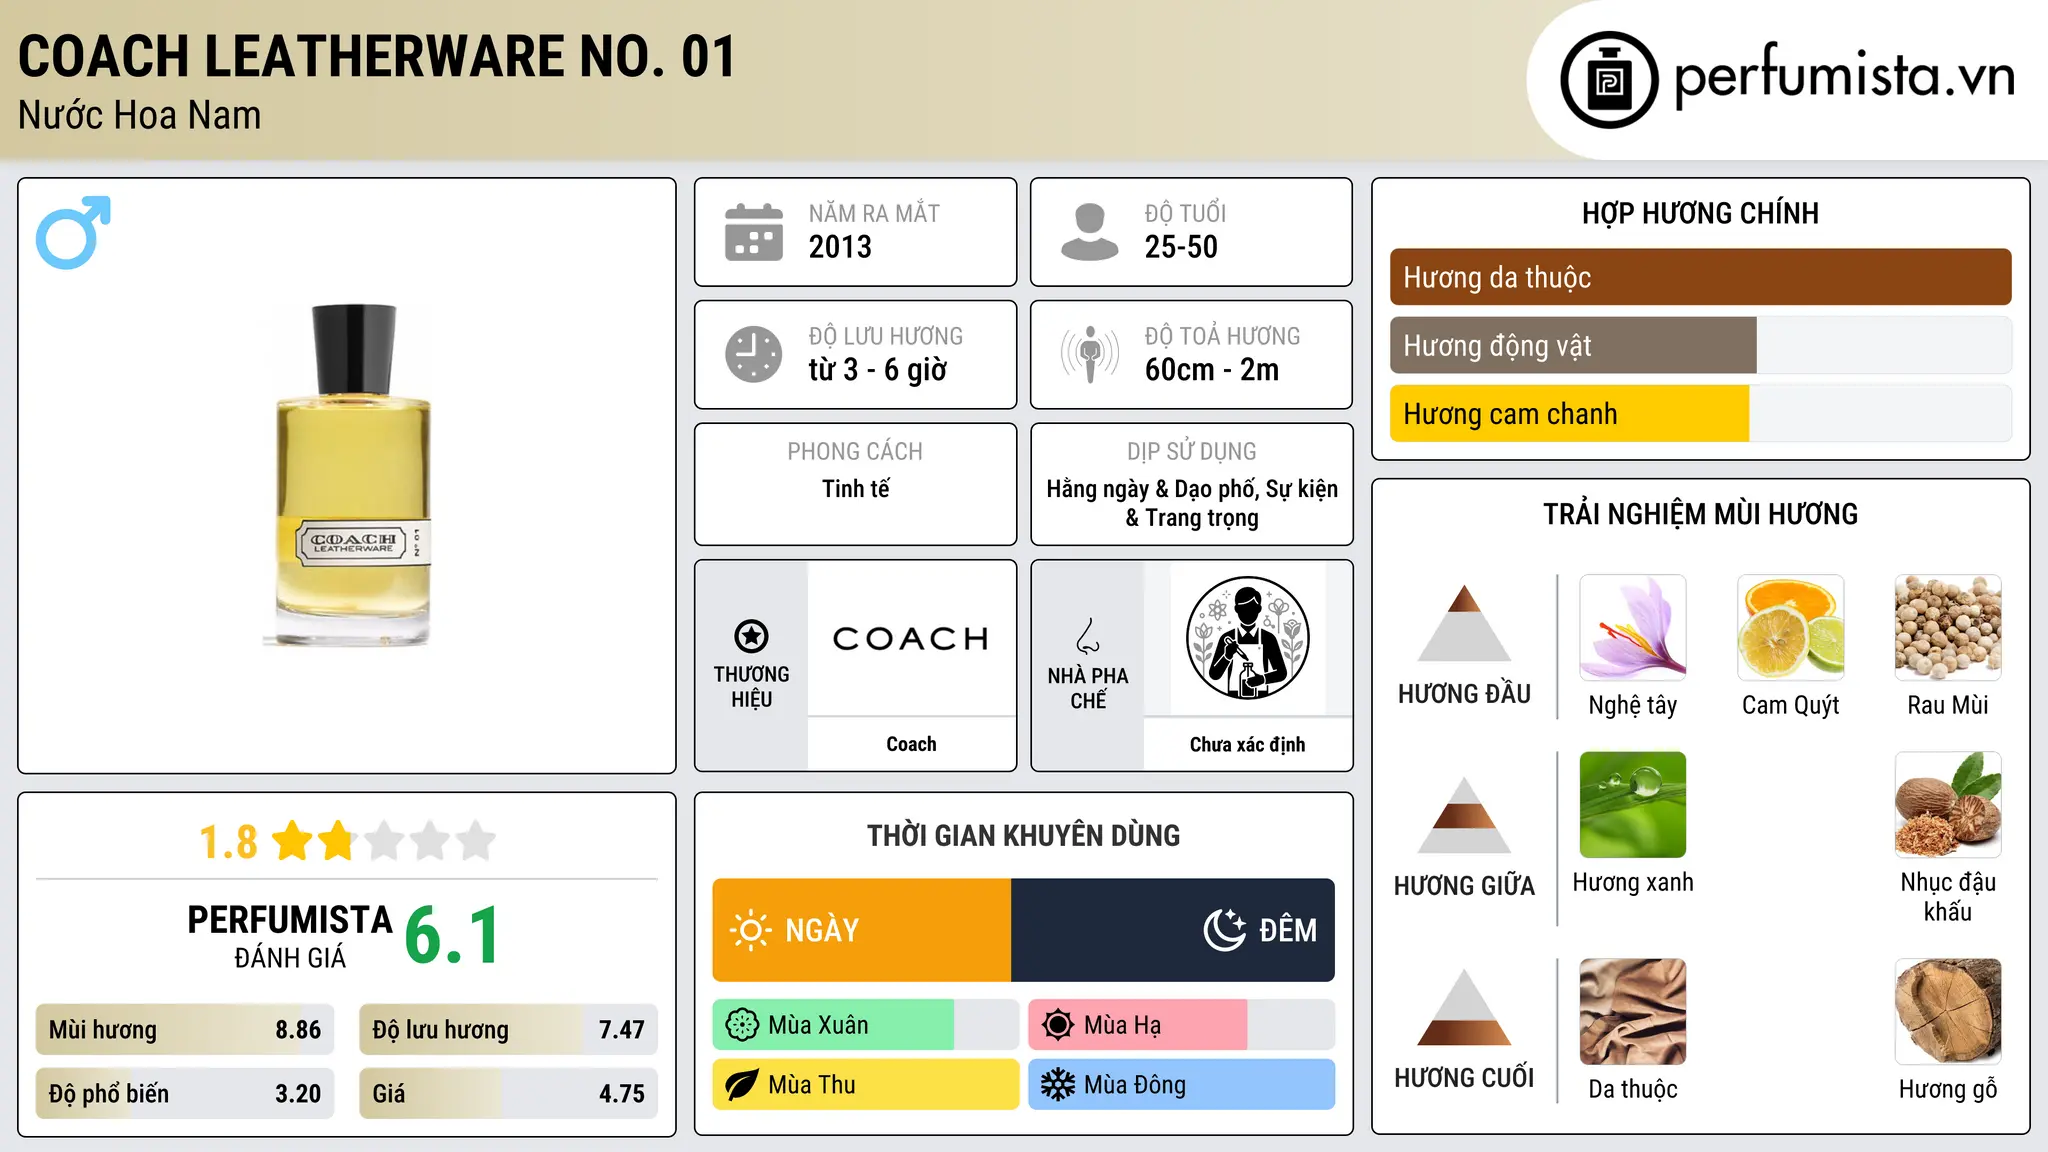This screenshot has width=2048, height=1152.
Task: Click the Coach Leatherware No. 01 title
Action: pyautogui.click(x=377, y=56)
